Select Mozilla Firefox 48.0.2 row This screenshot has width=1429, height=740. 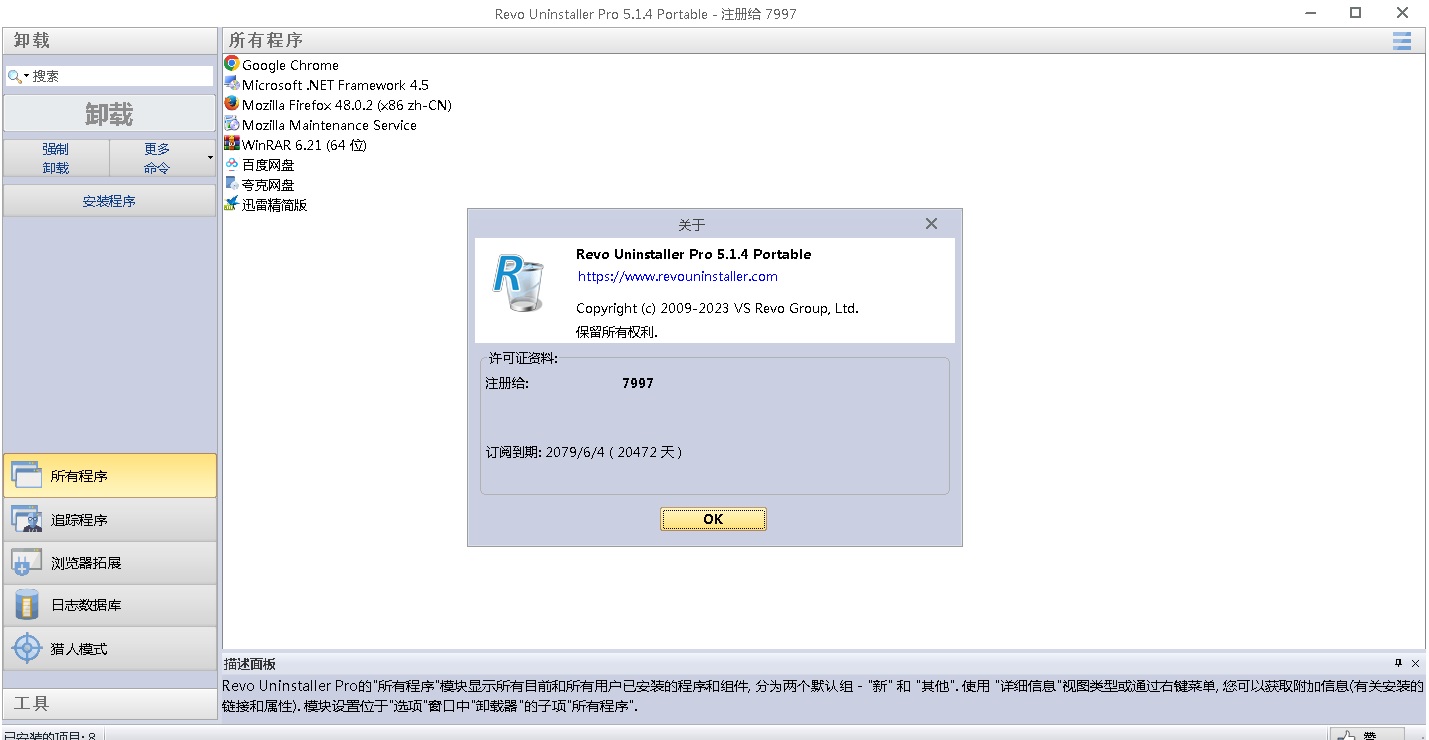click(346, 105)
